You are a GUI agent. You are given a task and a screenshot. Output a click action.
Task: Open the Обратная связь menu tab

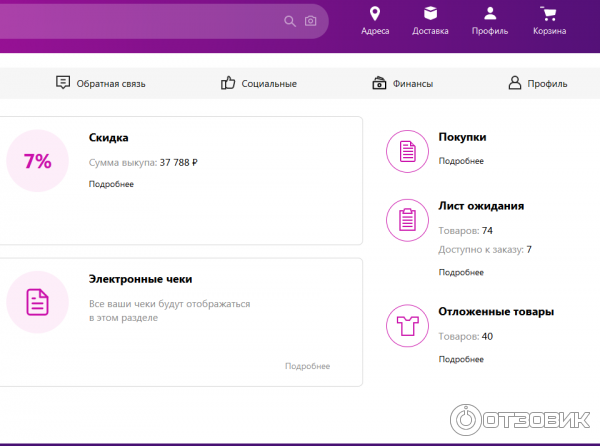100,84
